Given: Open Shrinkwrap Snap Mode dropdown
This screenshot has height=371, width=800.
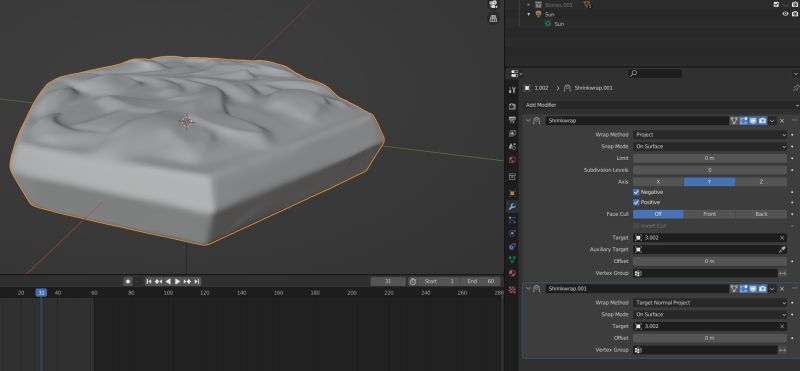Looking at the screenshot, I should (710, 146).
